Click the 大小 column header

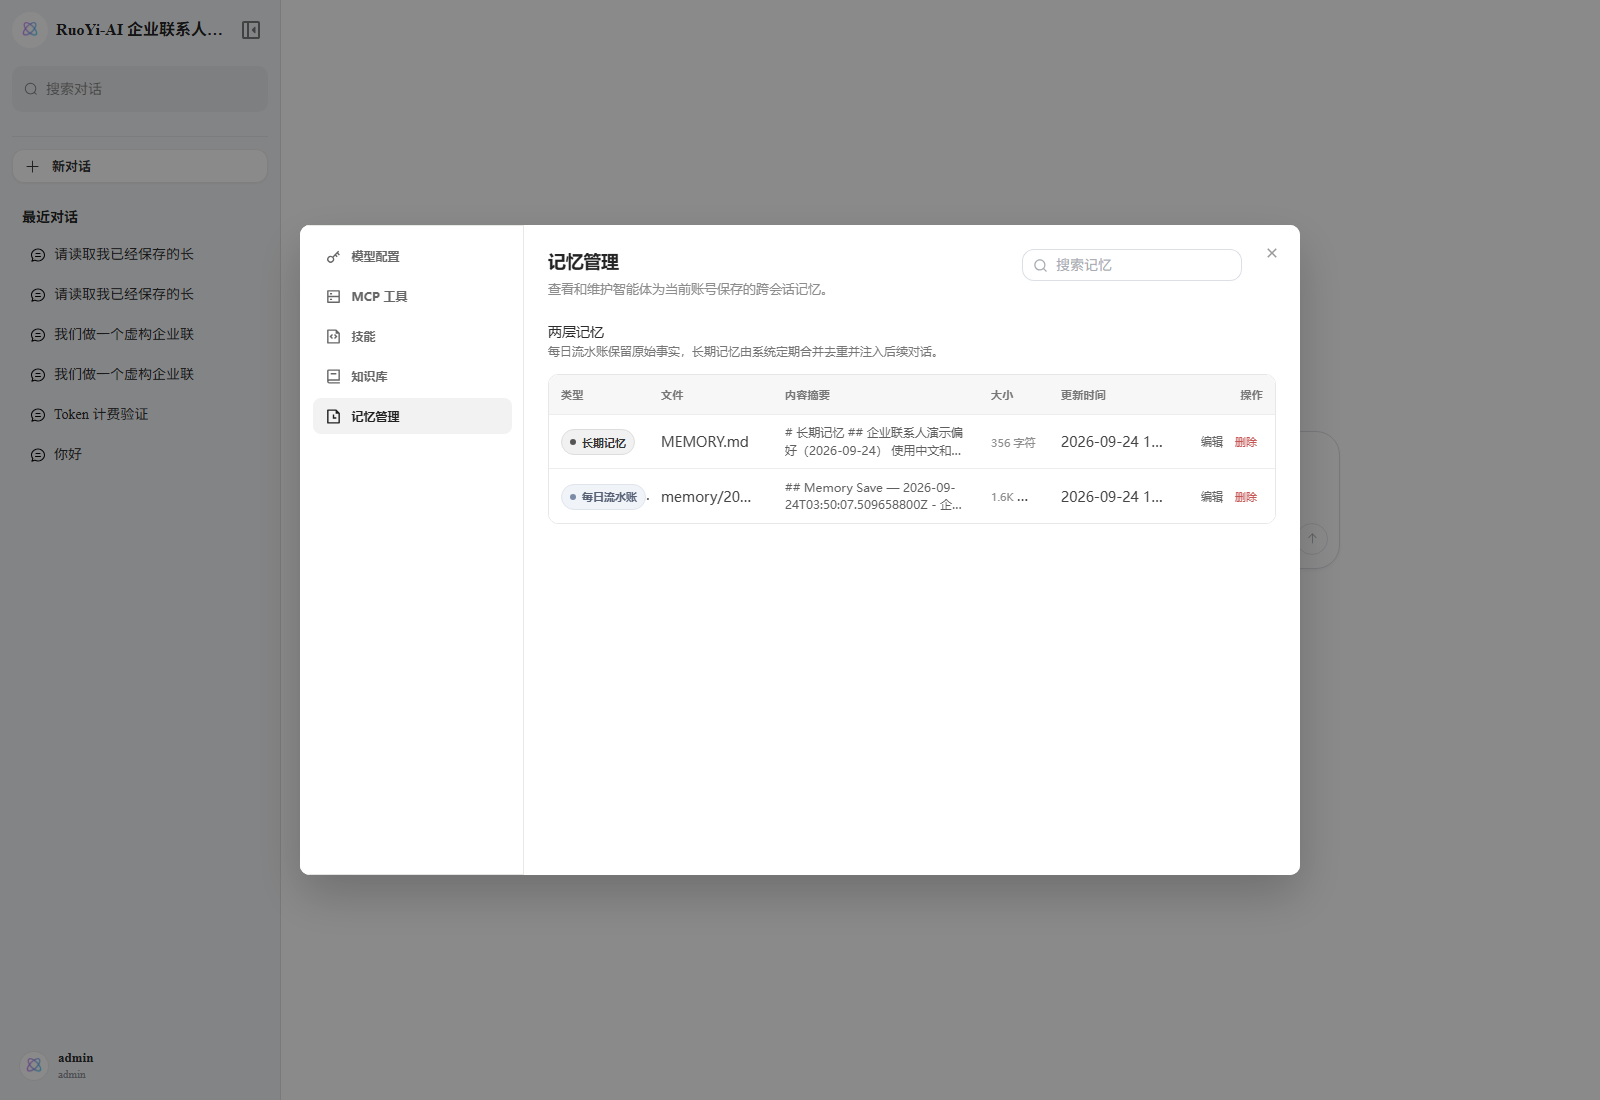pos(1002,395)
